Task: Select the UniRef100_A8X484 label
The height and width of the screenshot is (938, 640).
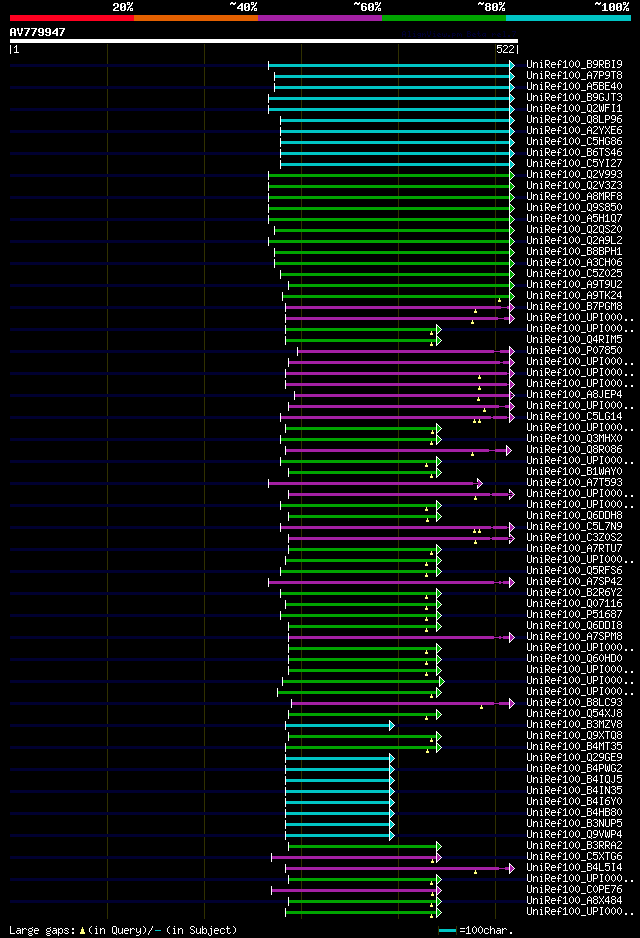Action: [574, 901]
